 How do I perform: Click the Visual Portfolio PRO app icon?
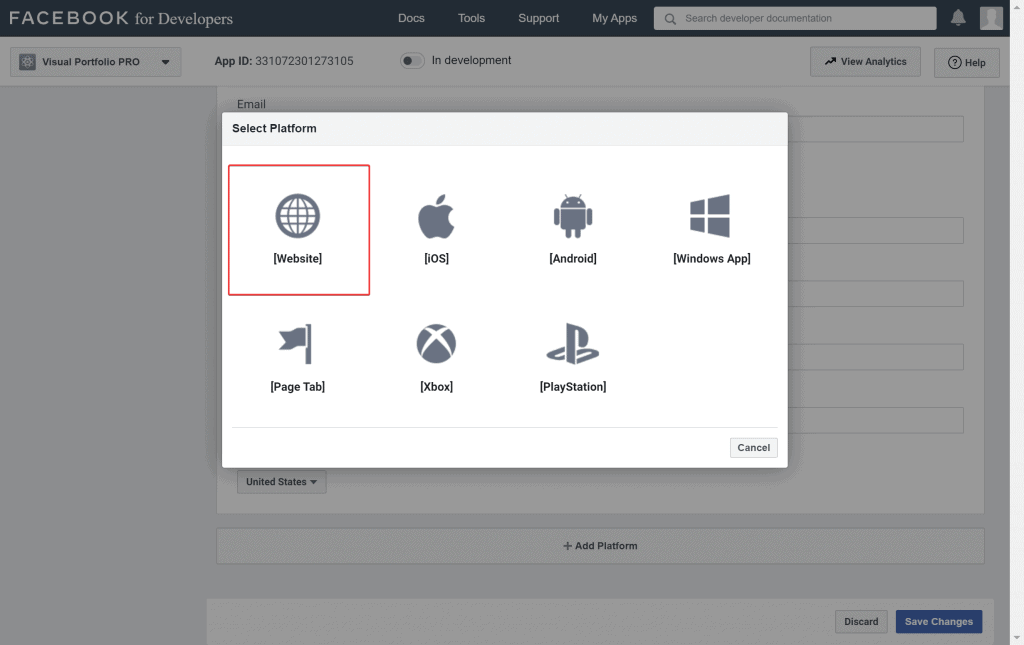click(27, 62)
